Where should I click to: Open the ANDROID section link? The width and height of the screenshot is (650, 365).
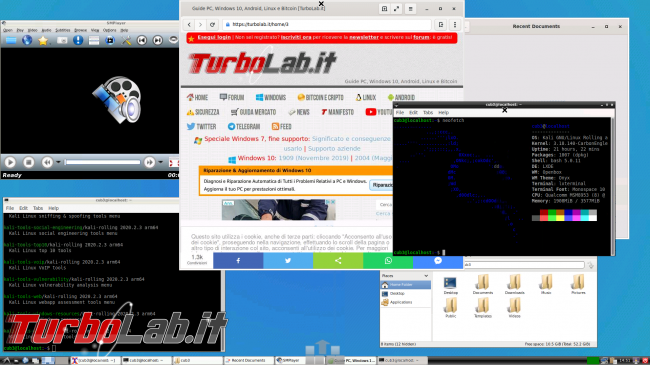point(401,97)
